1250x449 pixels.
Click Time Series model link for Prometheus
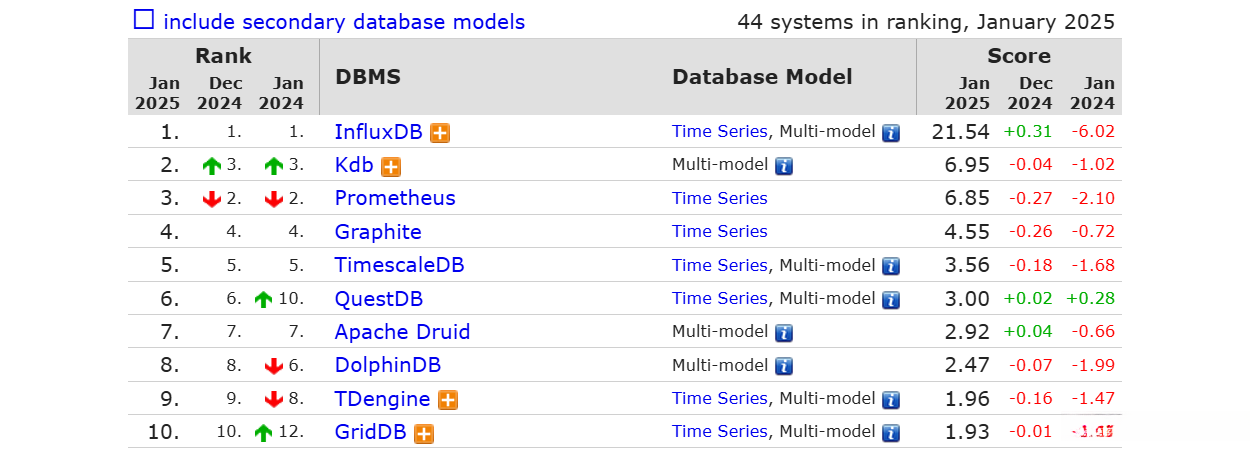pyautogui.click(x=719, y=198)
